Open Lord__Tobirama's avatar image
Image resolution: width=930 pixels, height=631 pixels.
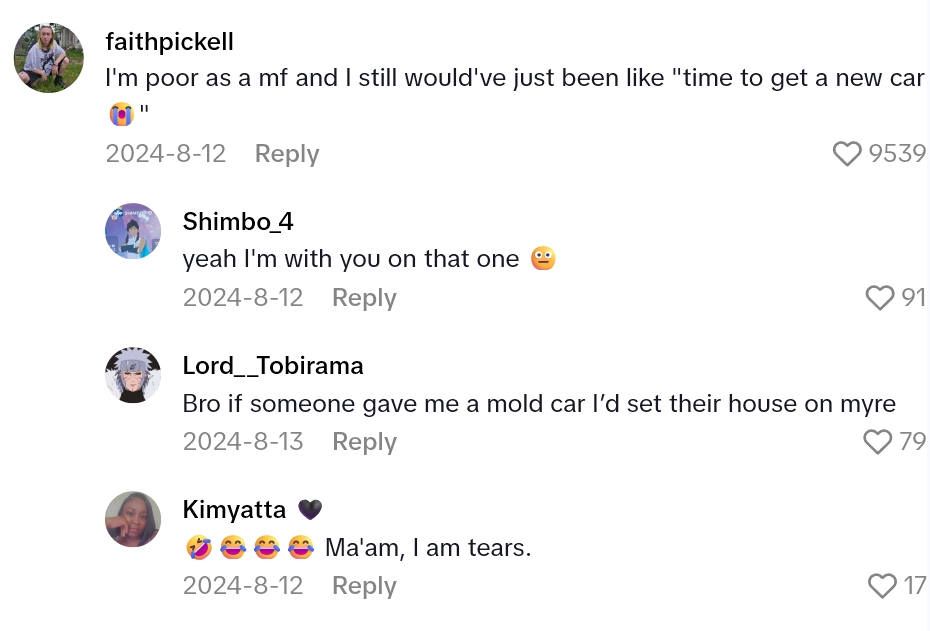133,375
